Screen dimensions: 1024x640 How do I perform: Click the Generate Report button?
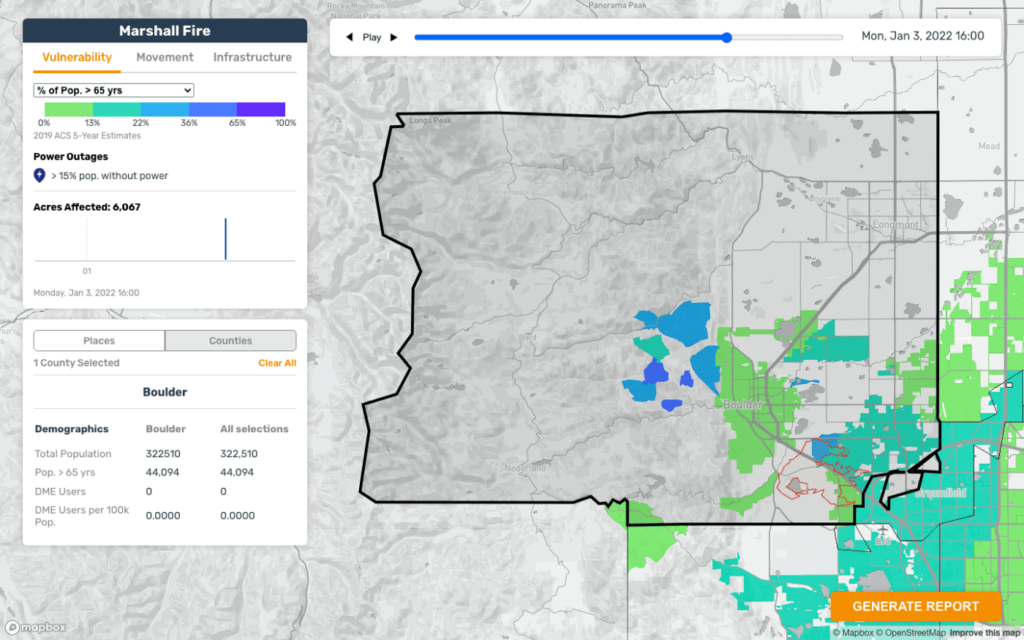915,606
